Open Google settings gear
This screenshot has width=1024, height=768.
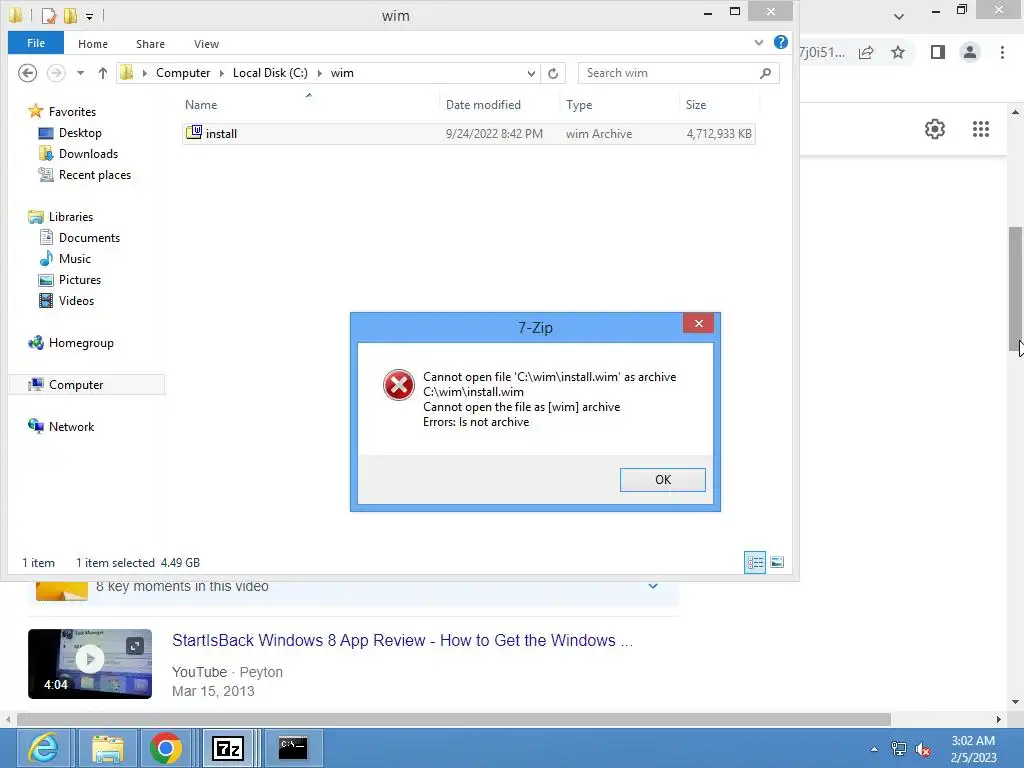935,129
